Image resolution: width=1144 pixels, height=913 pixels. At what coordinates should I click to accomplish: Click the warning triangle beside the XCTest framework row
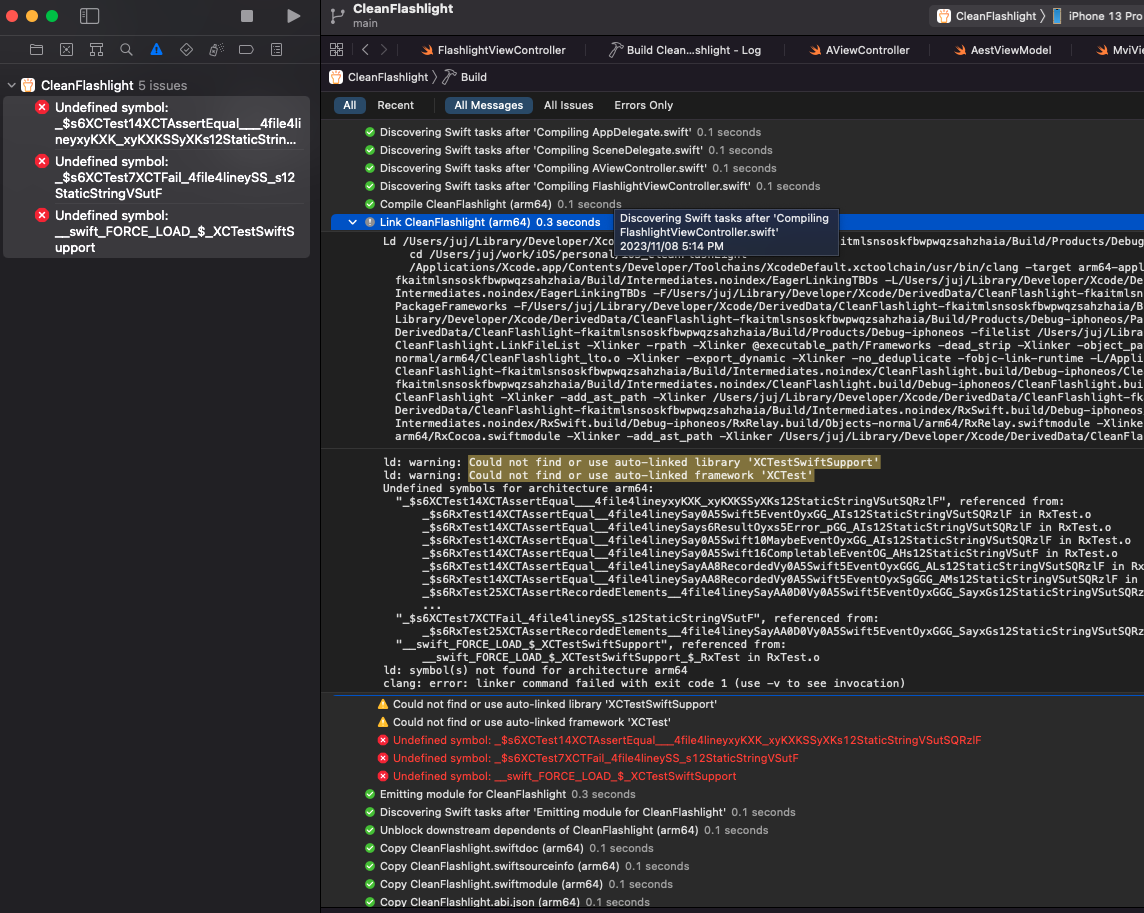383,723
